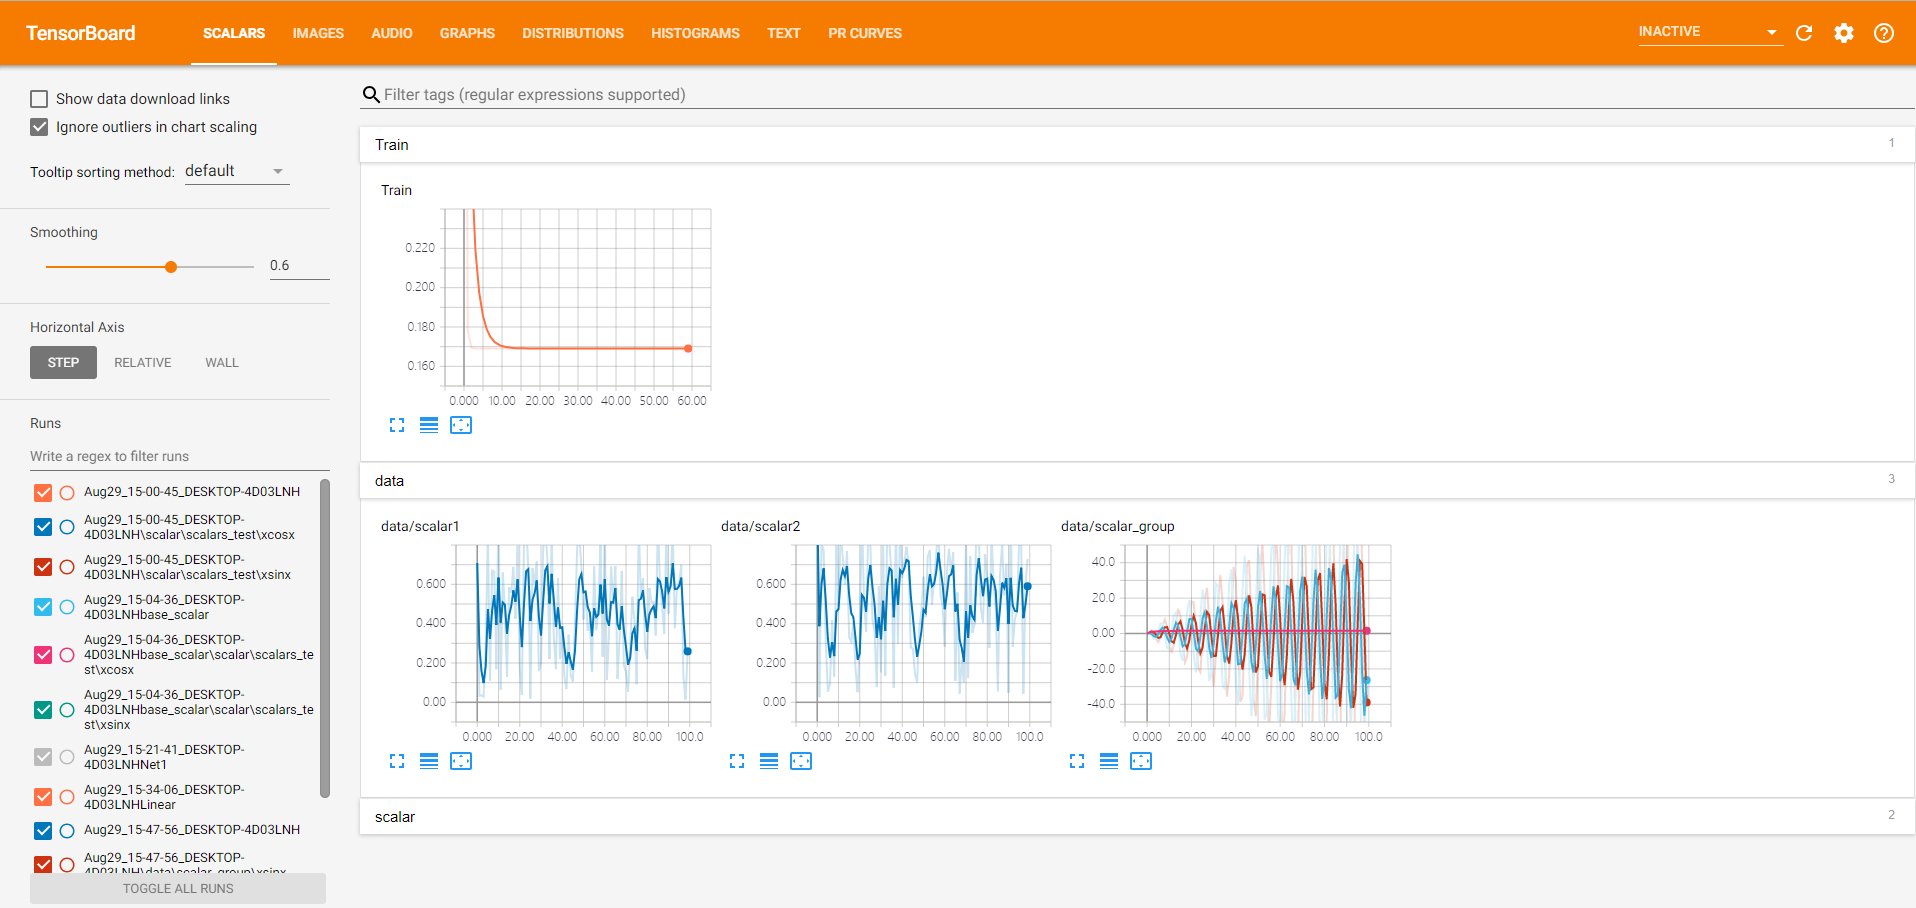This screenshot has height=908, width=1916.
Task: Fit domain to data on data/scalar_group chart
Action: tap(1141, 761)
